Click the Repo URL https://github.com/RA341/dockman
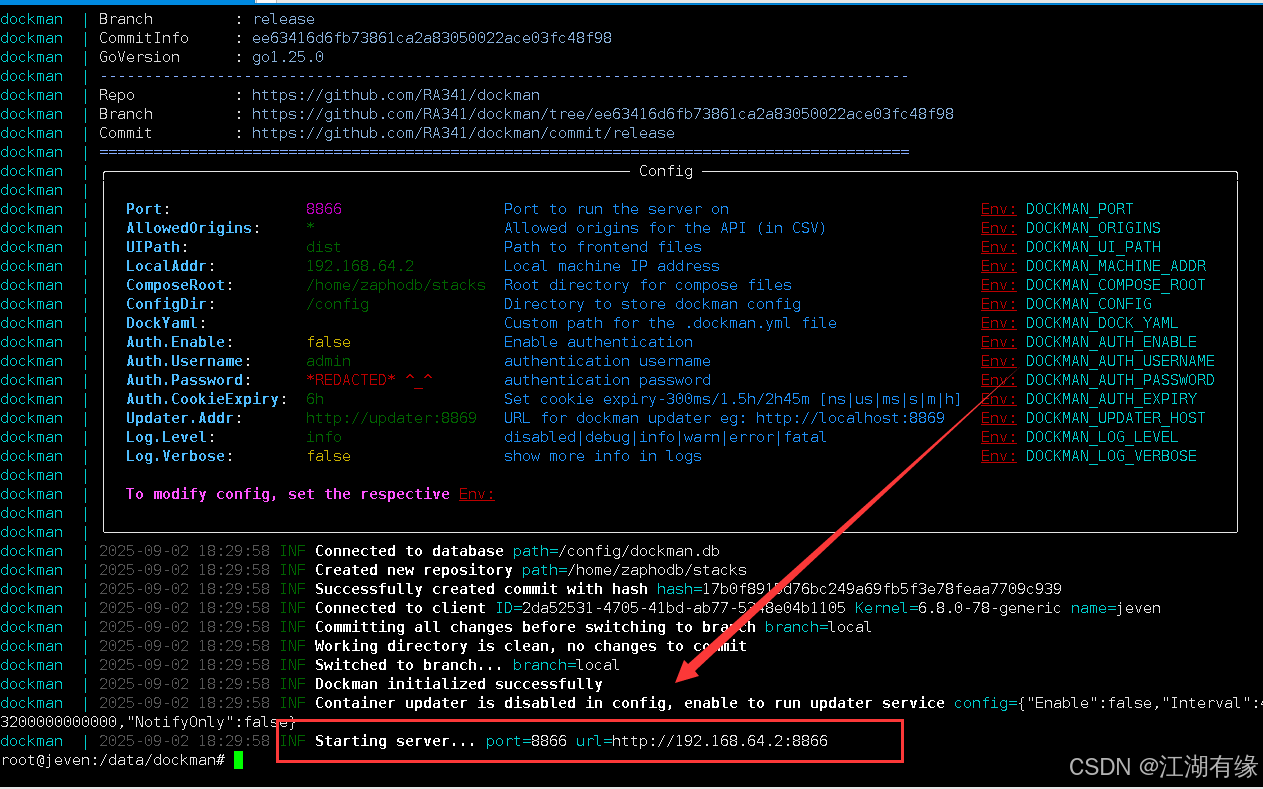 click(x=395, y=95)
